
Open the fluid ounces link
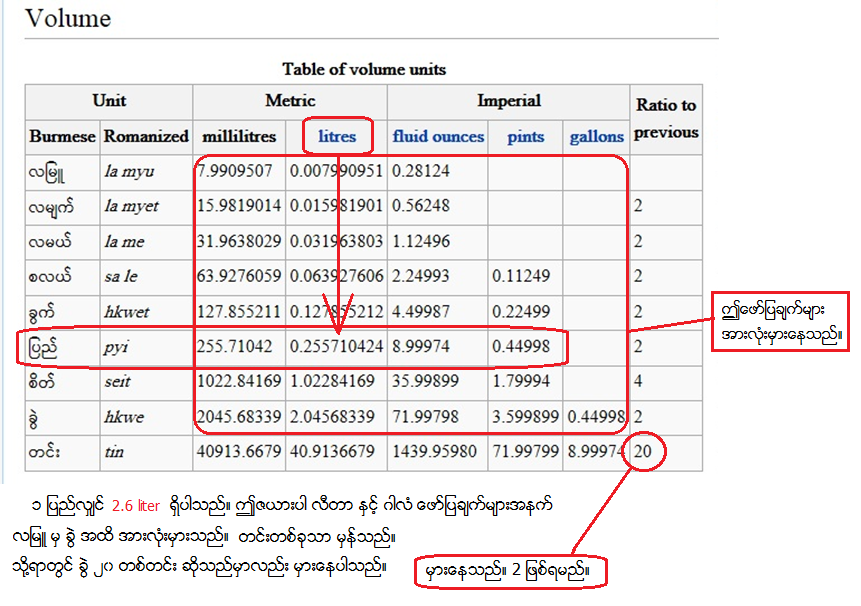pos(438,136)
